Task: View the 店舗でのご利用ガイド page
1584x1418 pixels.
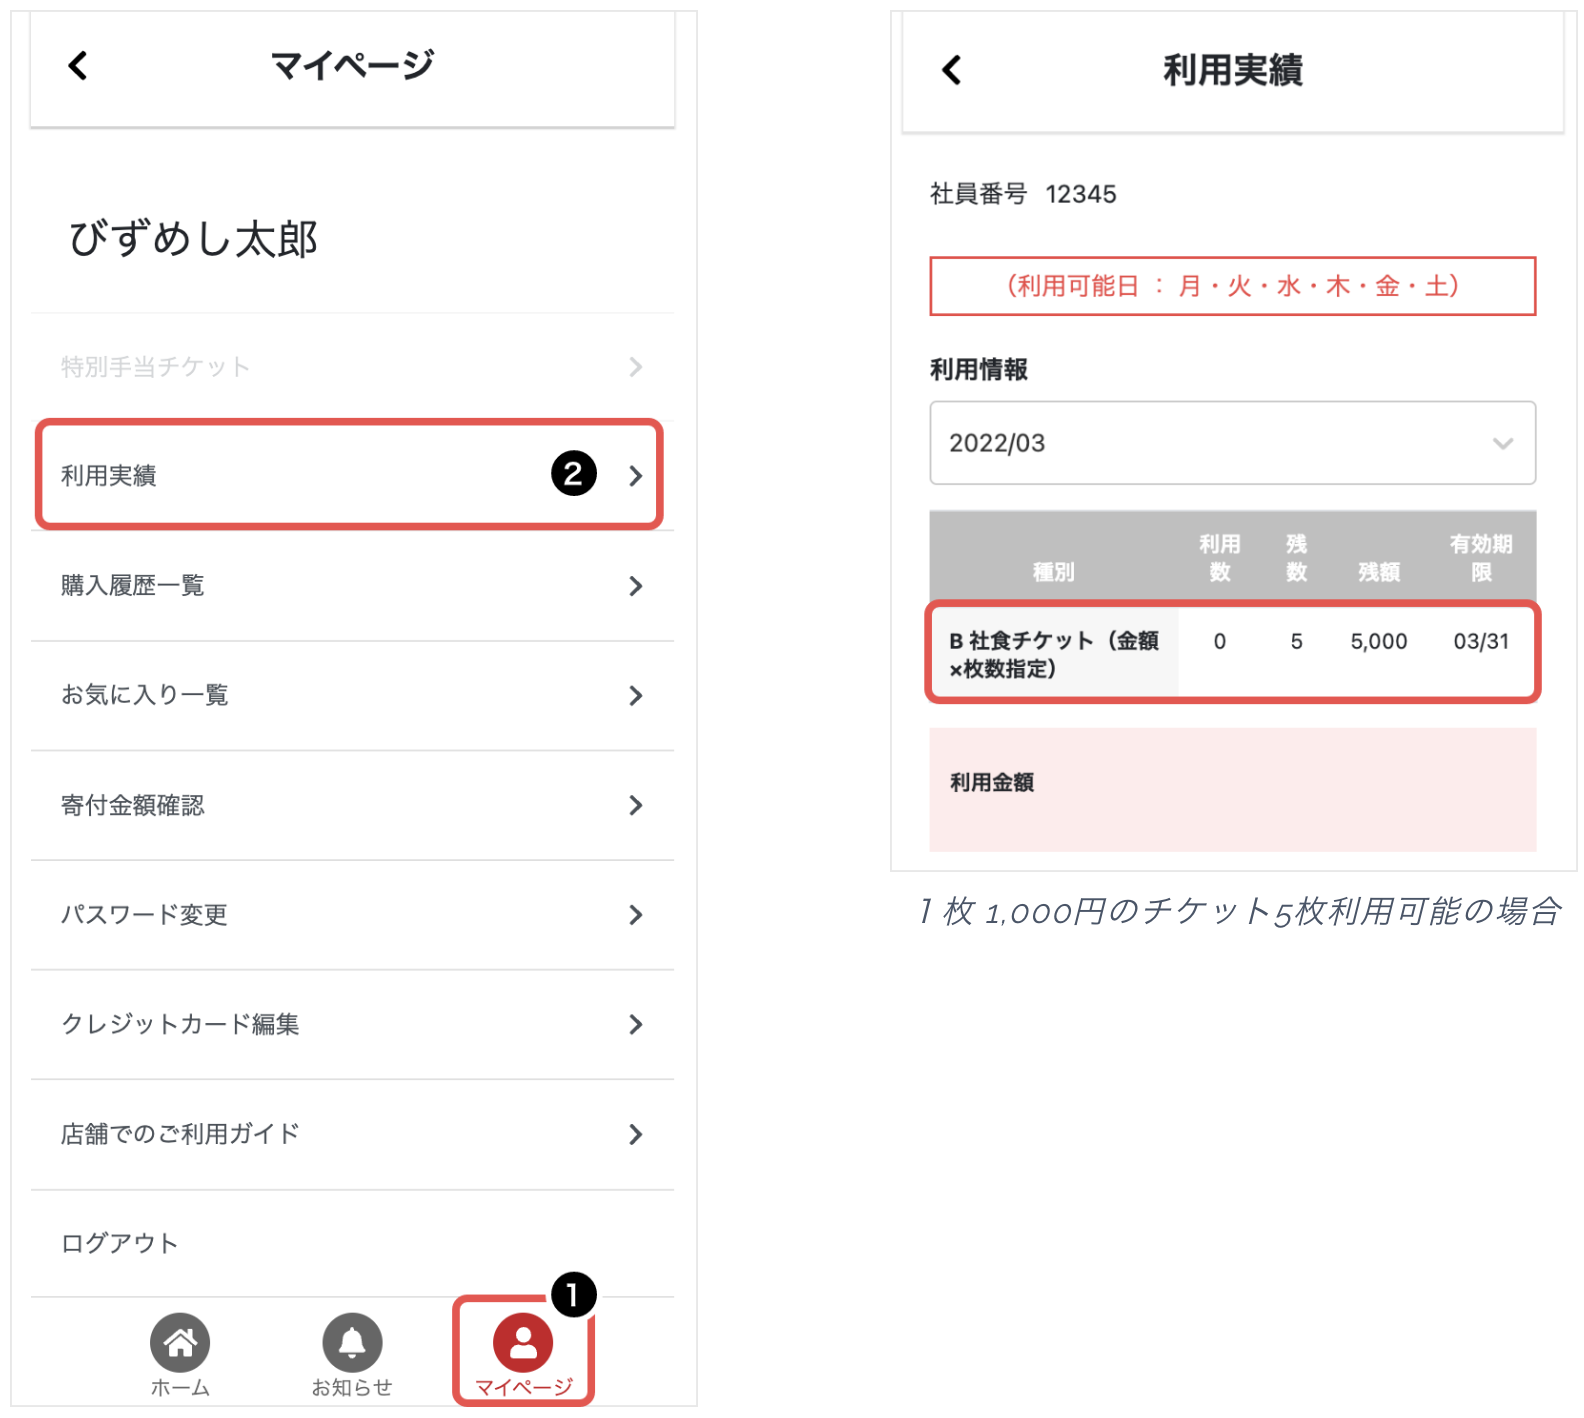Action: point(352,1134)
